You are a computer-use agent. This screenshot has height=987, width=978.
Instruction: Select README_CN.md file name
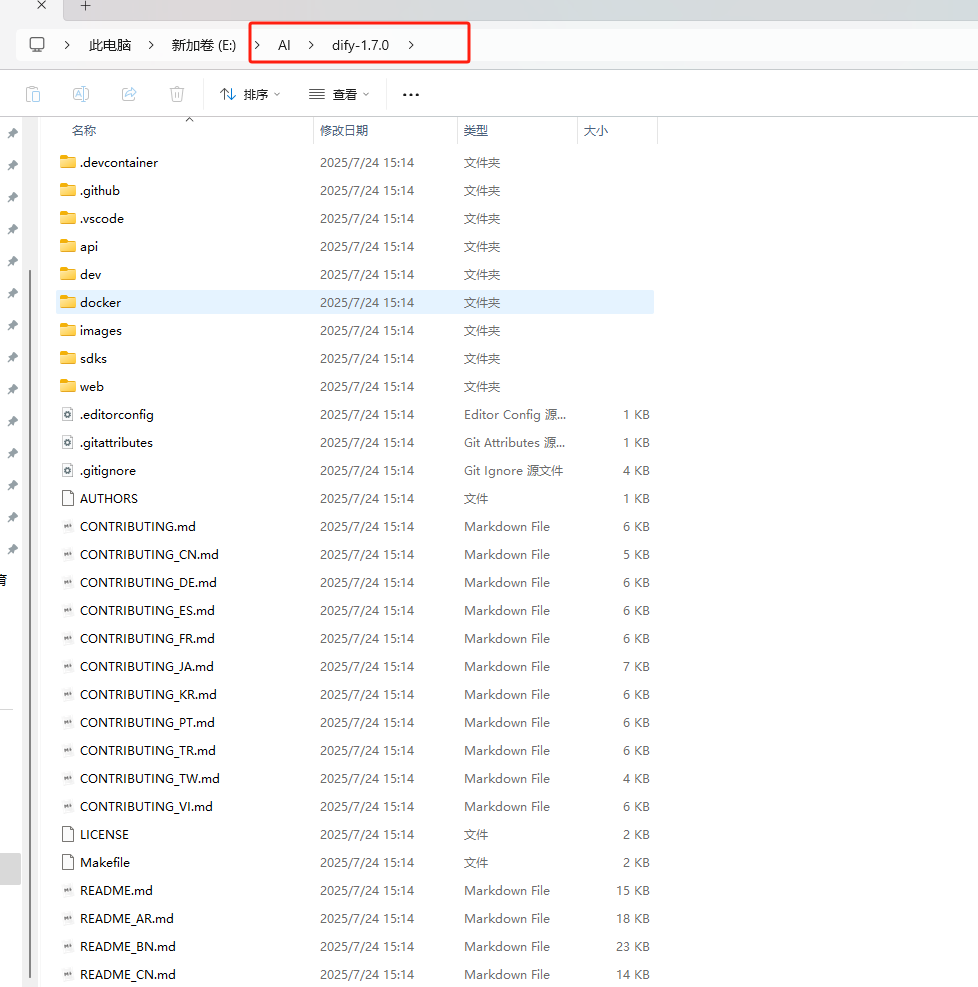click(x=128, y=975)
